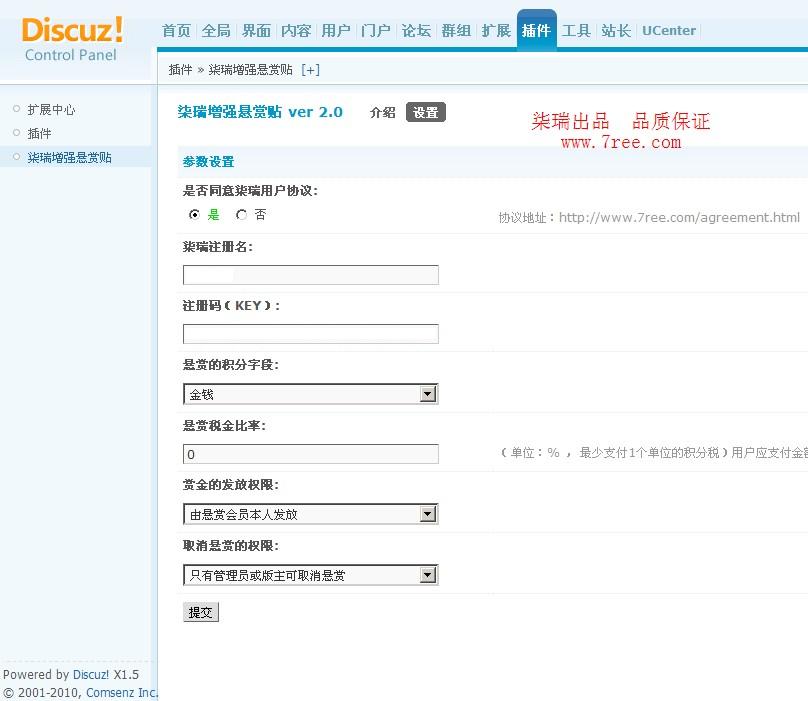Click the 柒瑞增强悬赏贴 ver 2.0 title
The width and height of the screenshot is (808, 701).
click(x=260, y=112)
